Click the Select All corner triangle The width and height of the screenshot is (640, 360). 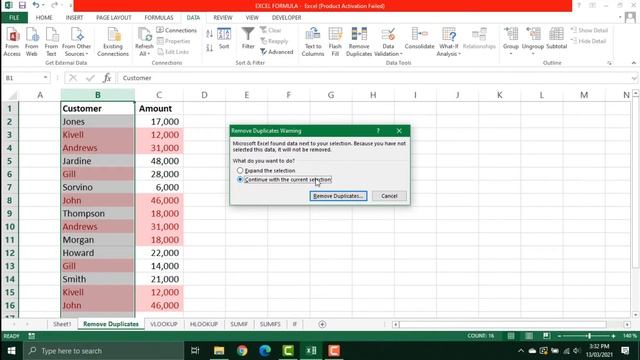coord(12,96)
